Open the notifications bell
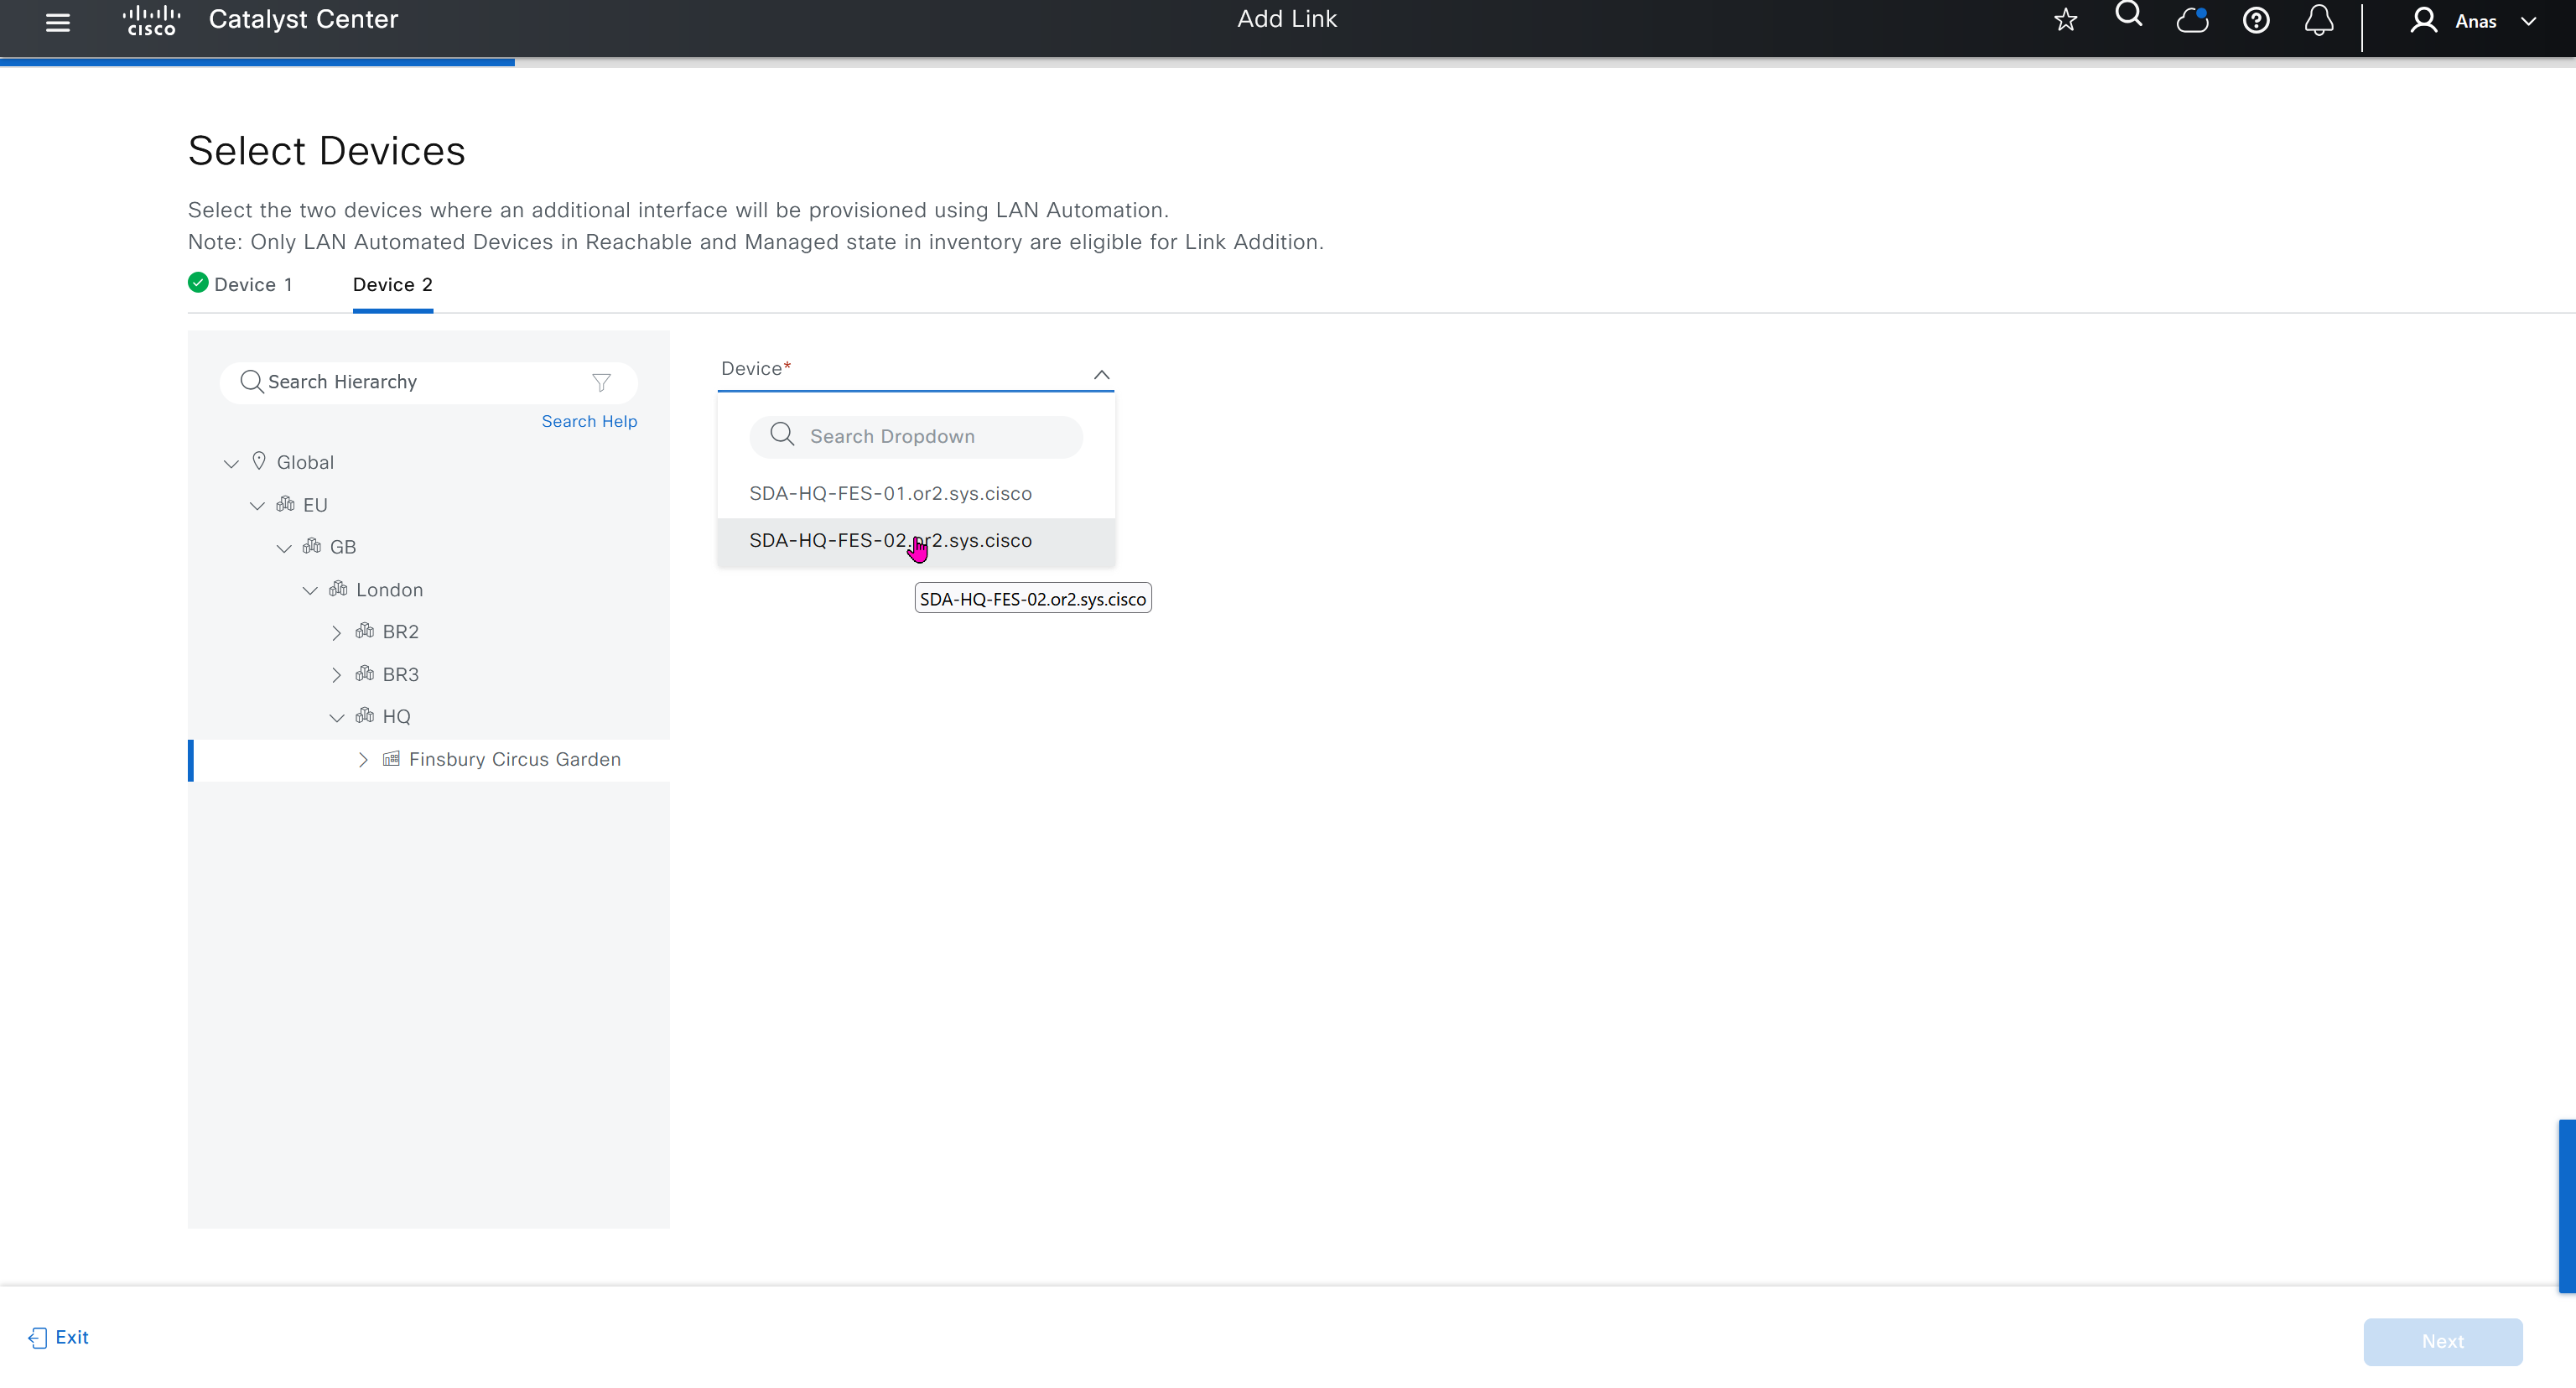This screenshot has height=1388, width=2576. [x=2318, y=21]
